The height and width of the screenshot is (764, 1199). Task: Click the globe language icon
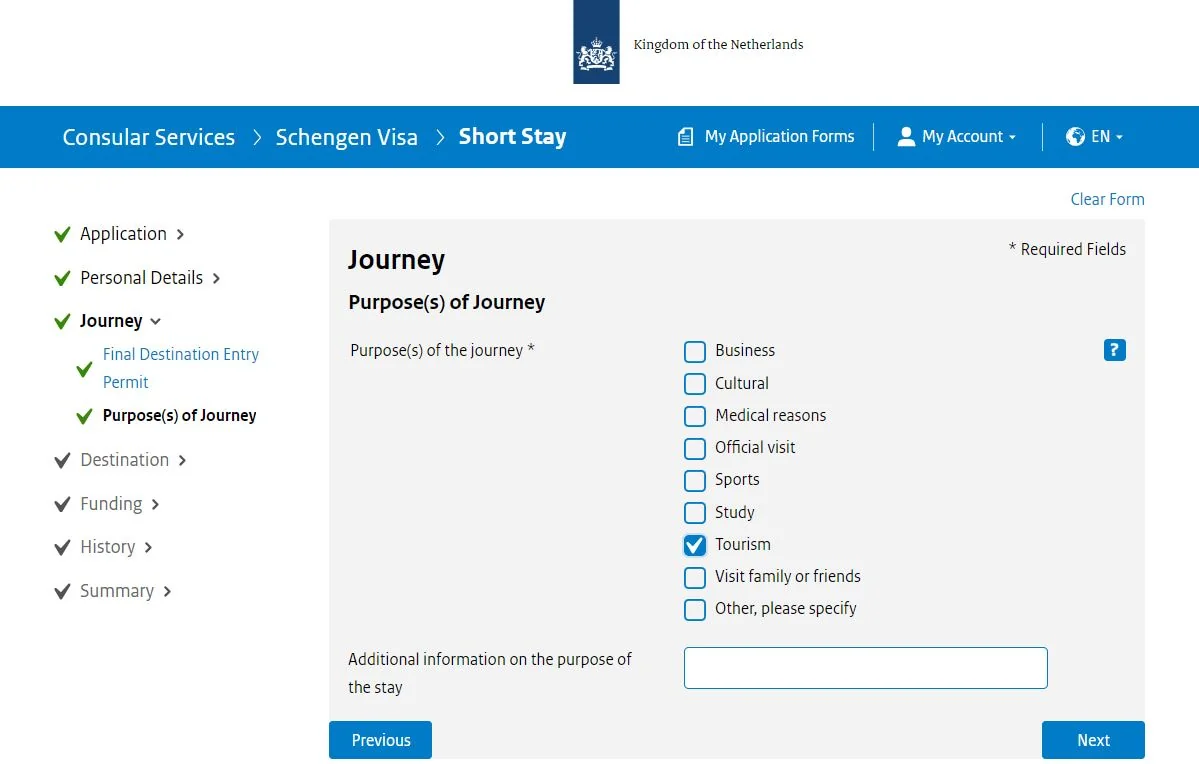1076,136
